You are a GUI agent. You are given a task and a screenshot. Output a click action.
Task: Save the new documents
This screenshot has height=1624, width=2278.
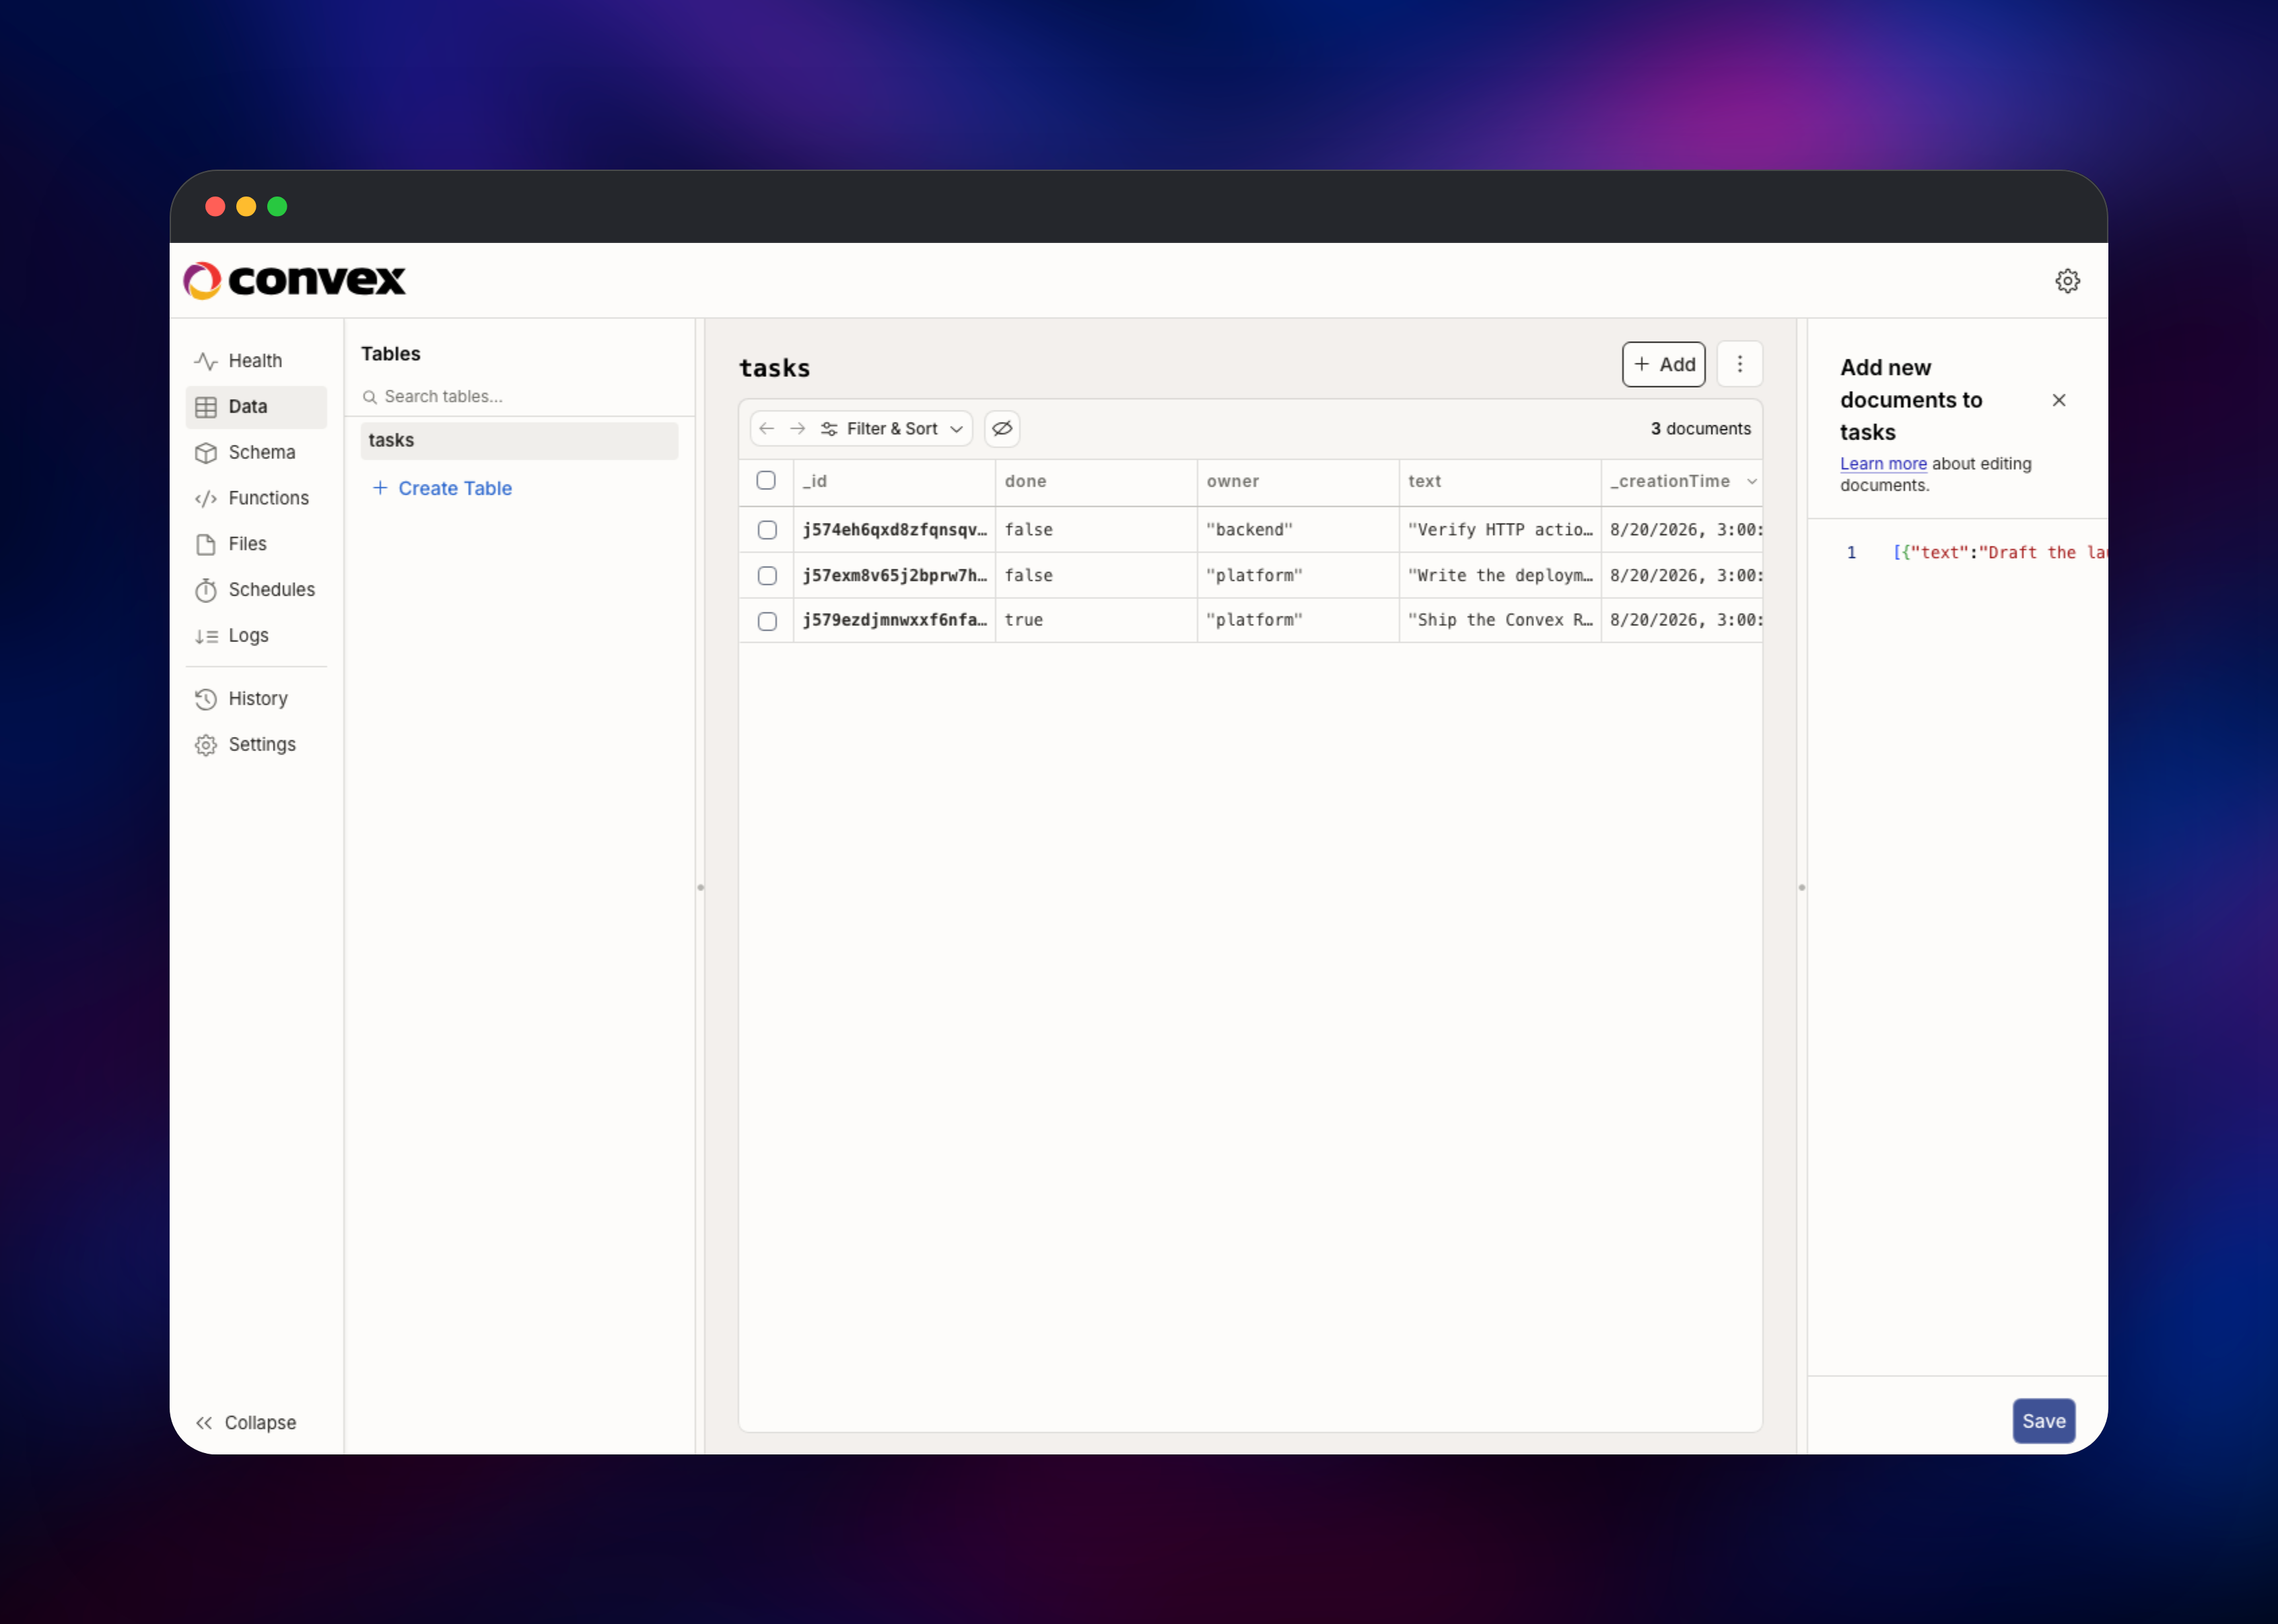2043,1421
